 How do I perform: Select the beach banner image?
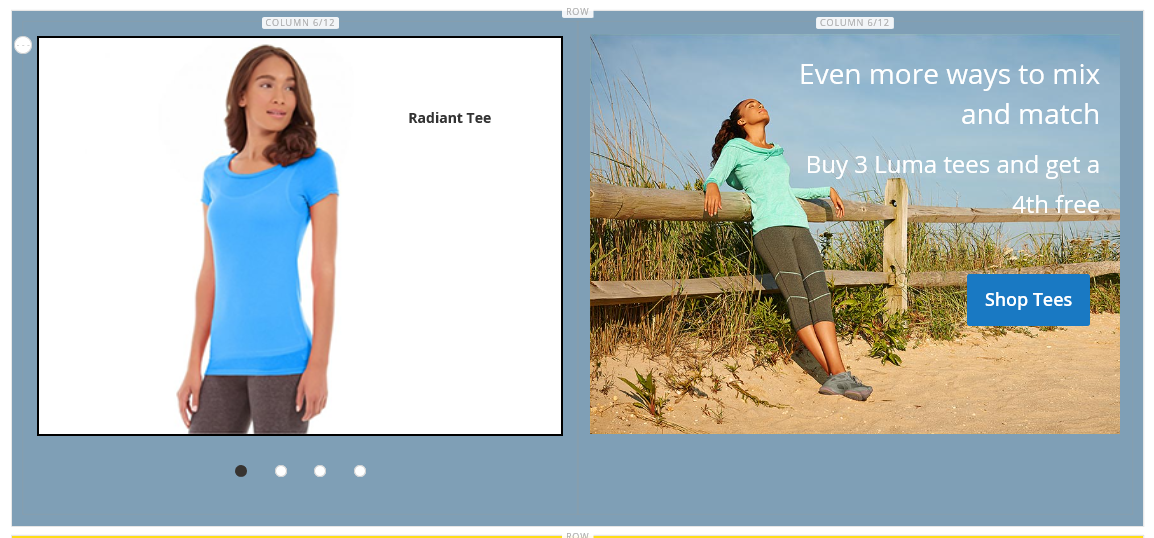854,234
